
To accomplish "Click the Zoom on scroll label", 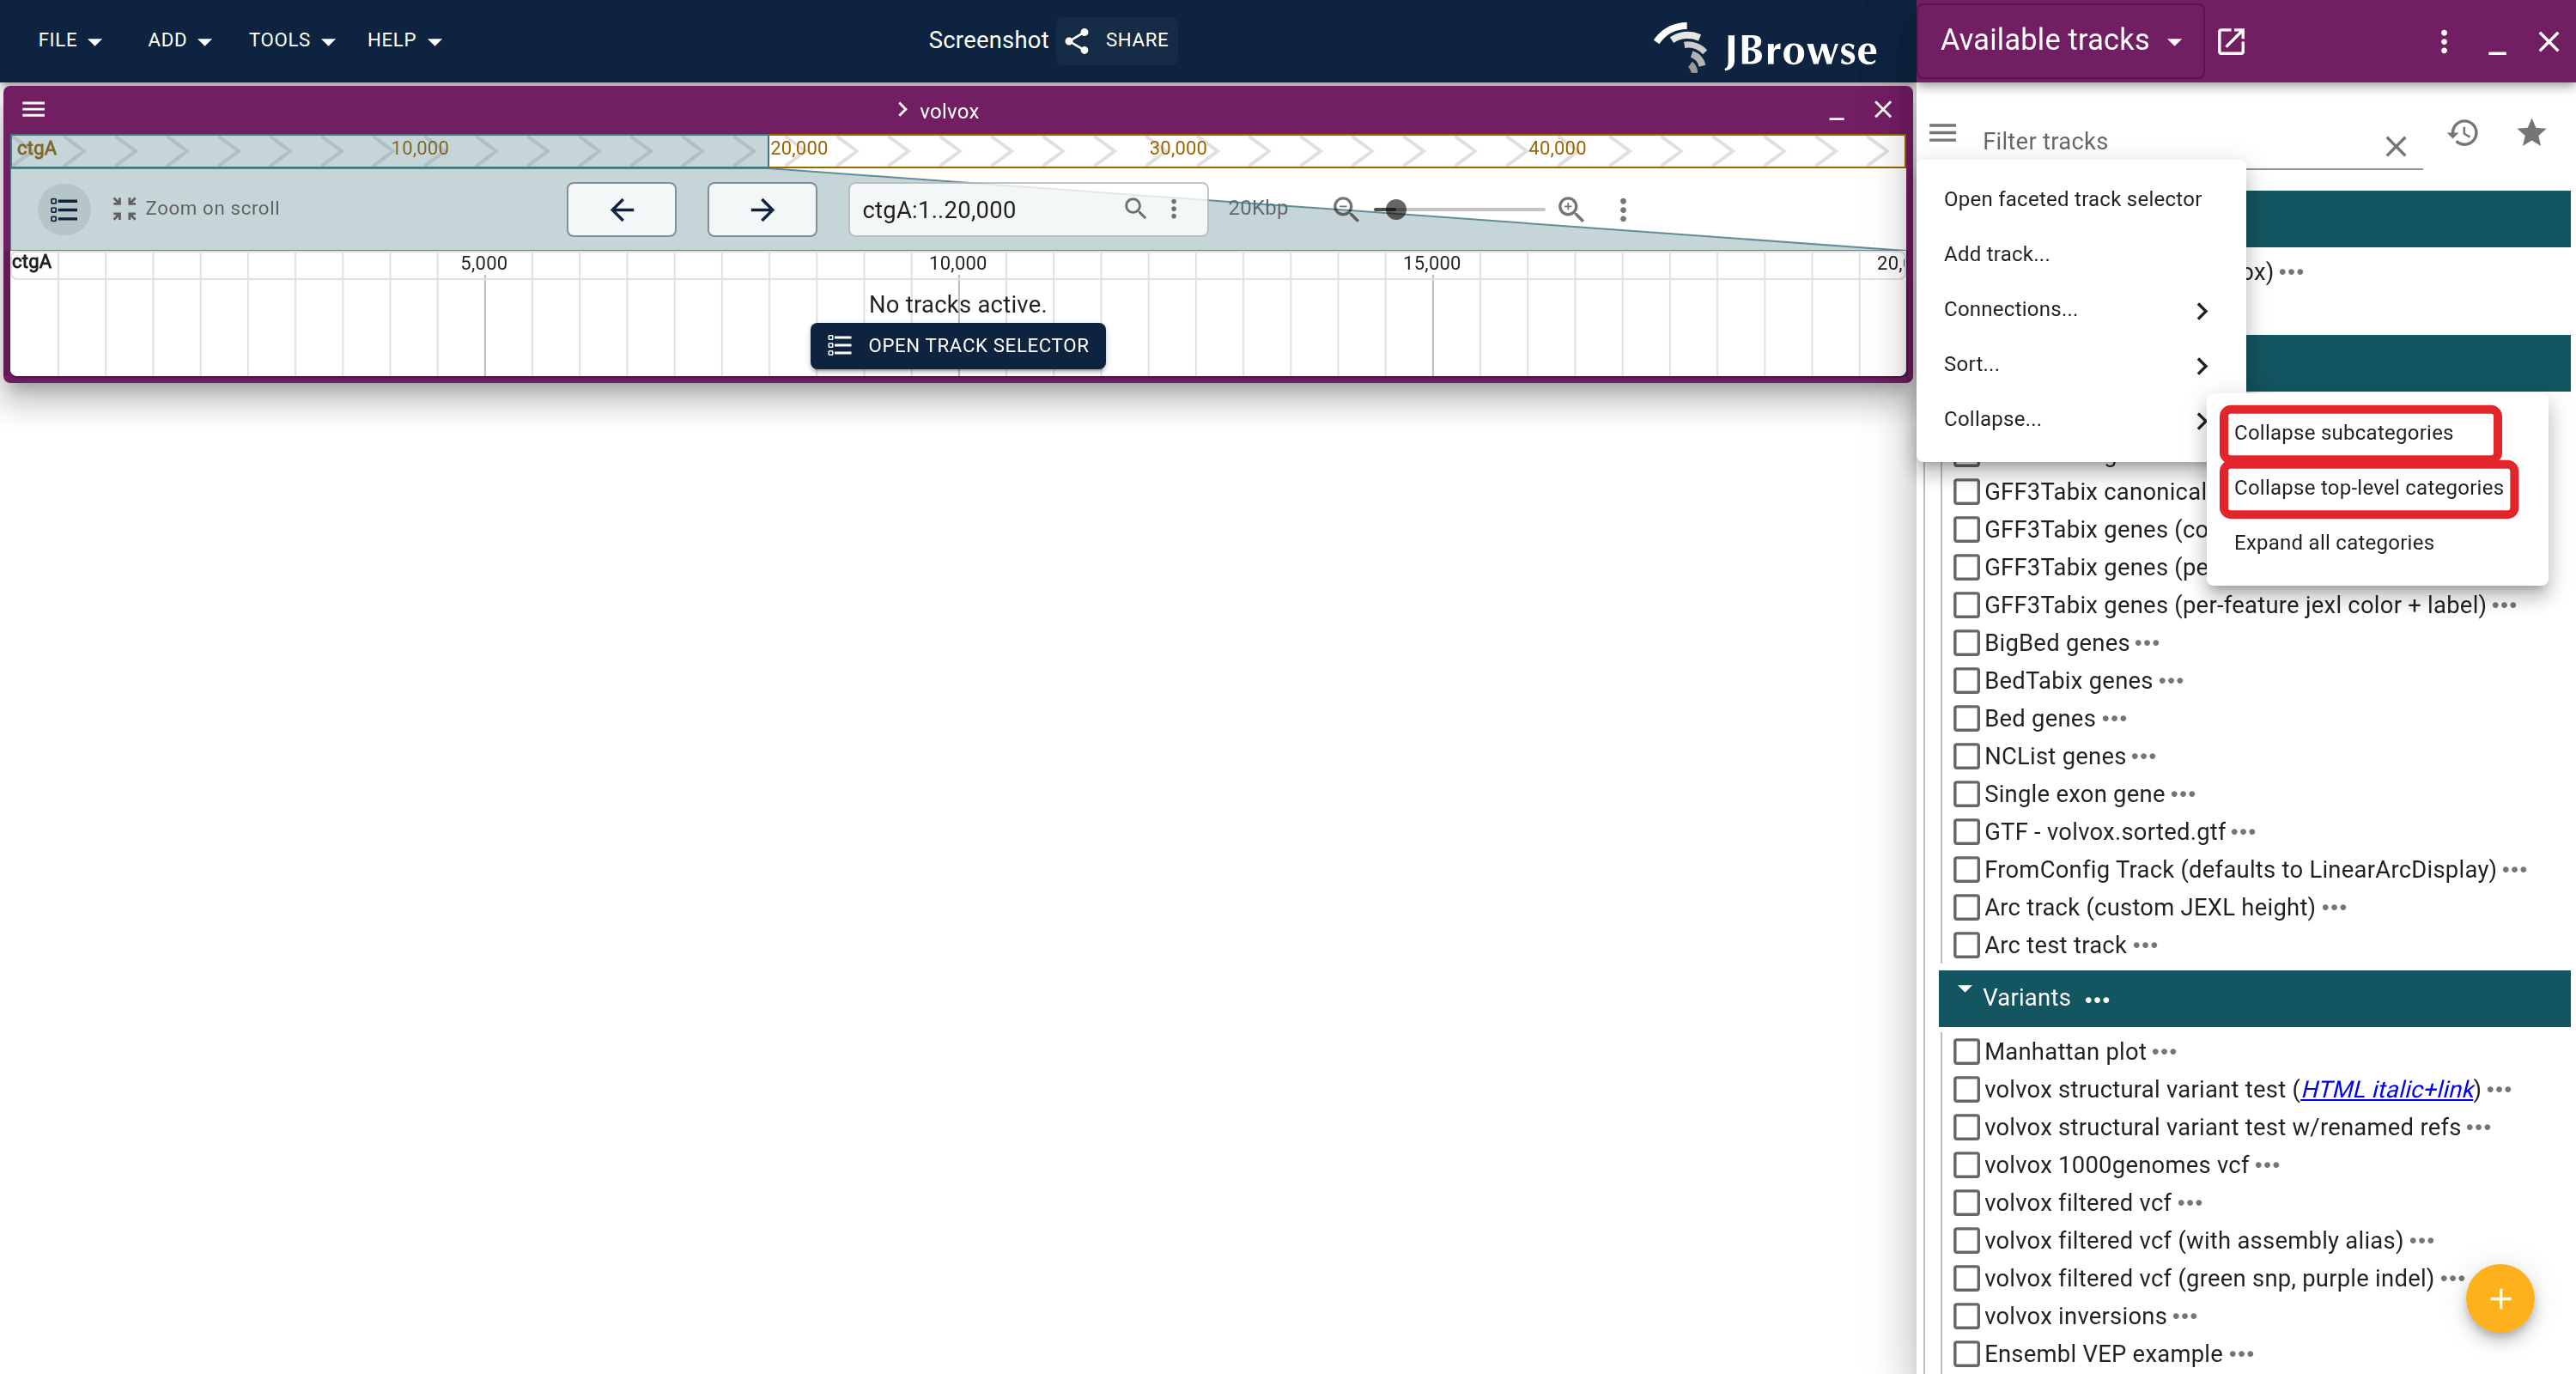I will point(212,209).
